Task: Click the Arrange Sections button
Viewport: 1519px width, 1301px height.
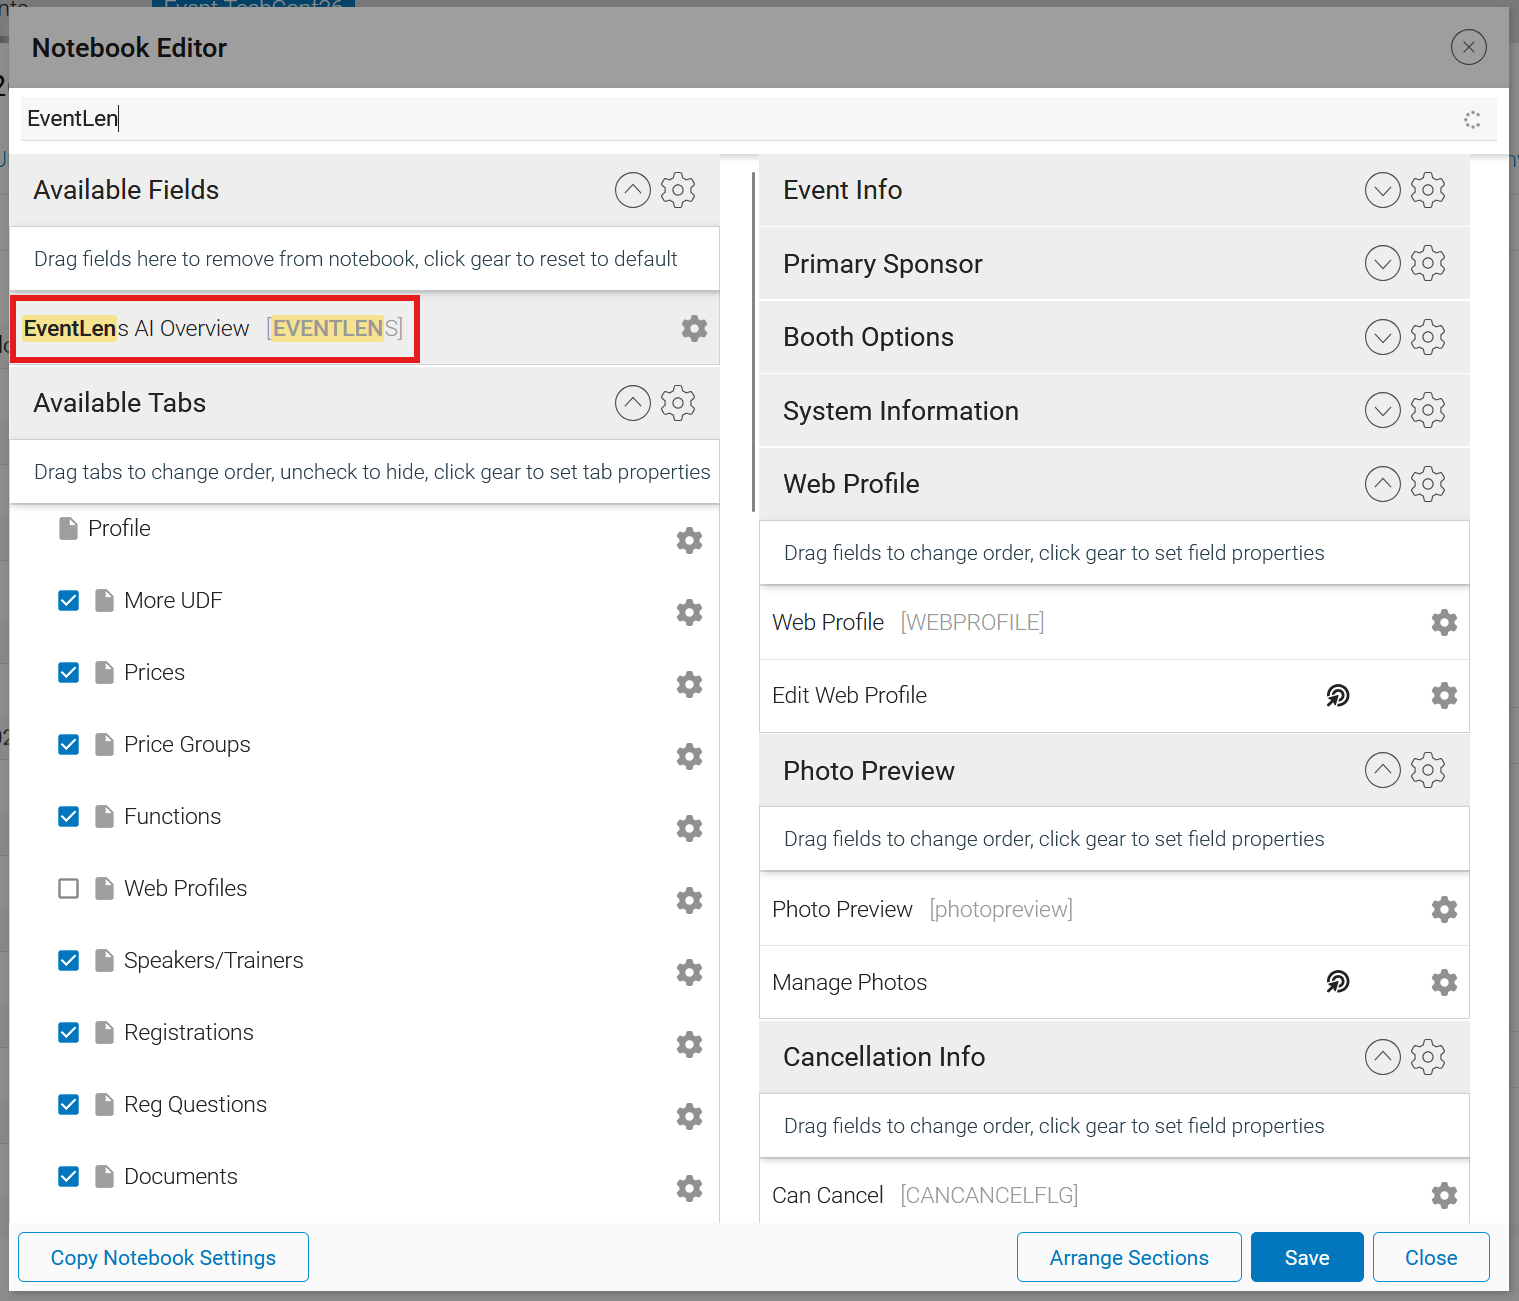Action: [1129, 1257]
